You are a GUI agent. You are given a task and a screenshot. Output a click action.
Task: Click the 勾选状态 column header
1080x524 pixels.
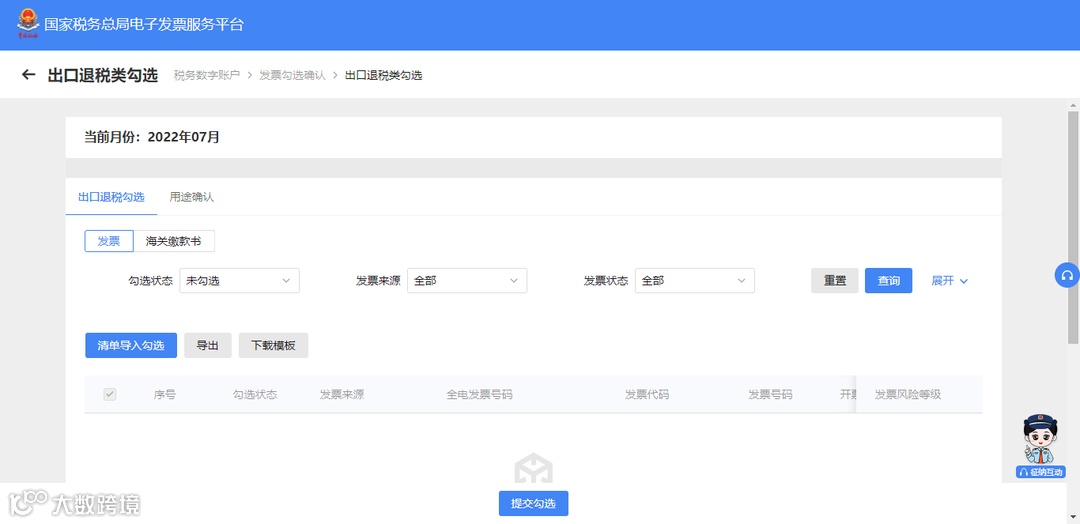tap(255, 395)
